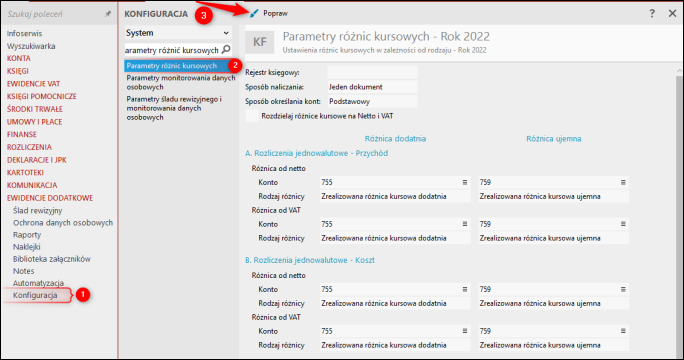This screenshot has height=360, width=684.
Task: Open Sposób określania kont Podstawowy field
Action: [x=372, y=101]
